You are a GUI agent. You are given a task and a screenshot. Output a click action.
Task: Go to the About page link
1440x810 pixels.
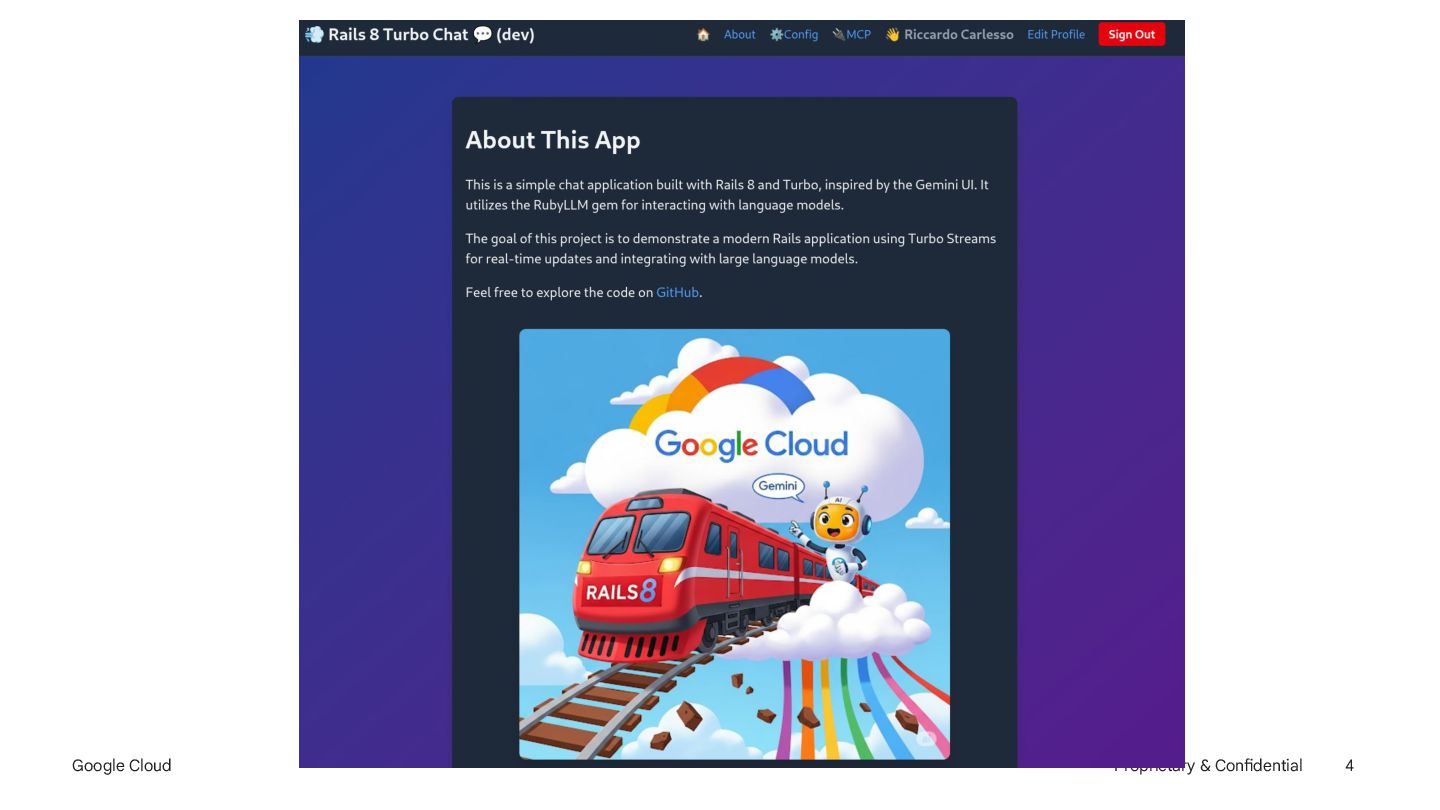740,35
